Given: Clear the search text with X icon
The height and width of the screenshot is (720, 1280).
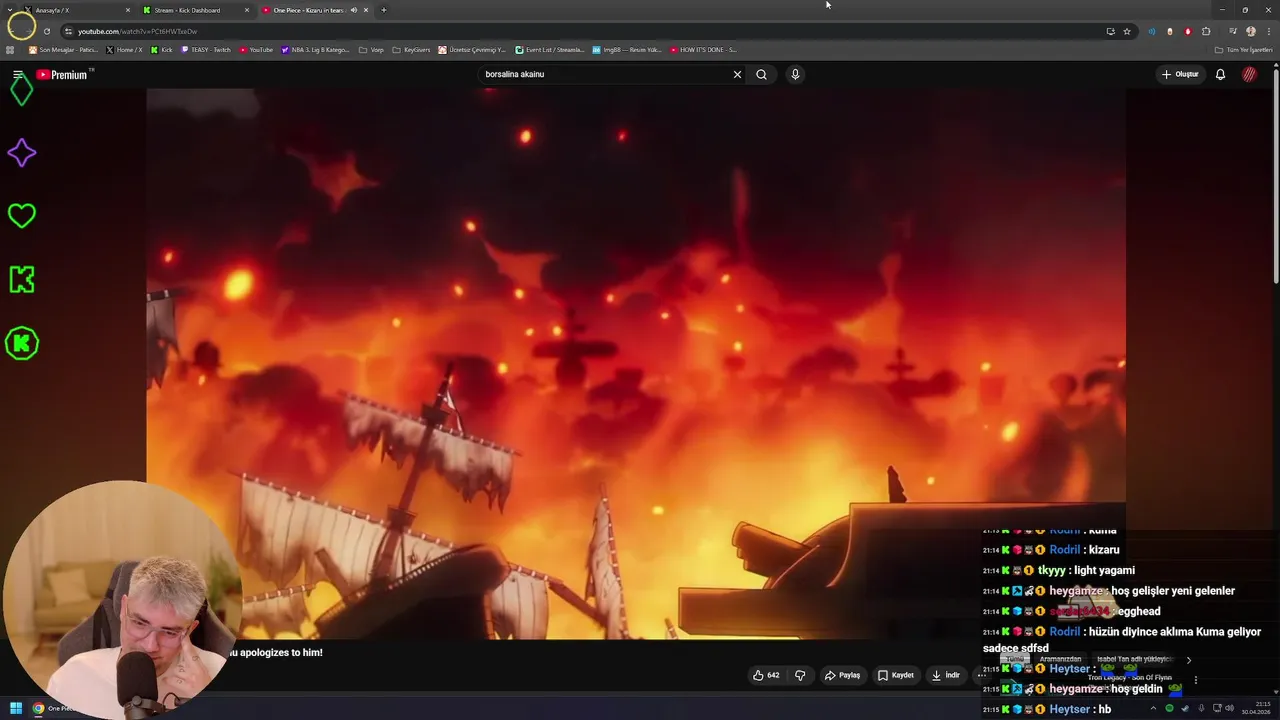Looking at the screenshot, I should tap(737, 74).
